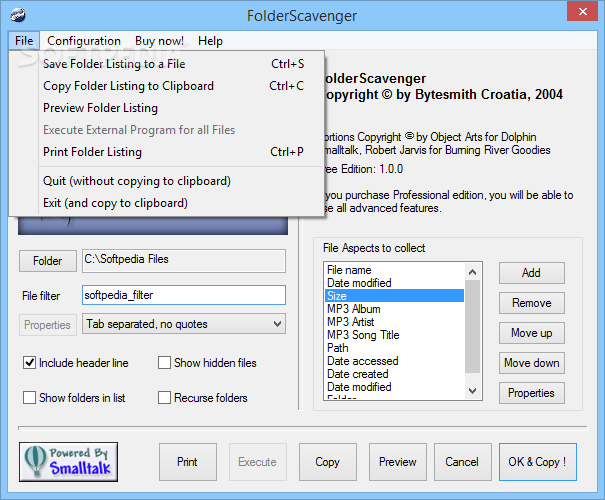Select the first Date modified list entry

394,283
